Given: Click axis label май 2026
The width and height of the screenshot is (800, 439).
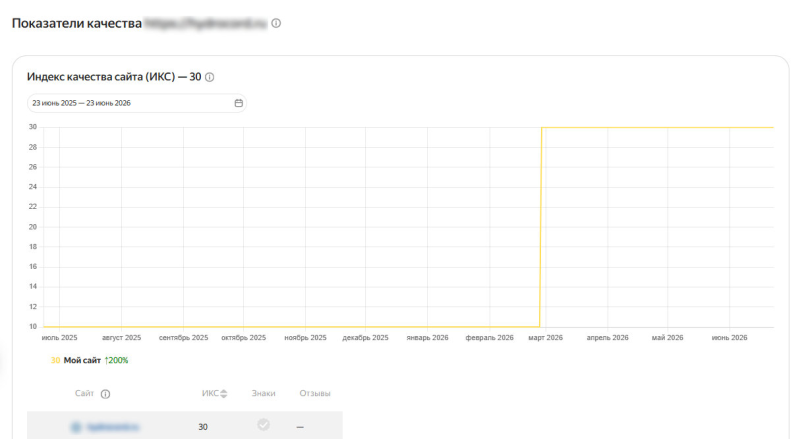Looking at the screenshot, I should click(667, 337).
